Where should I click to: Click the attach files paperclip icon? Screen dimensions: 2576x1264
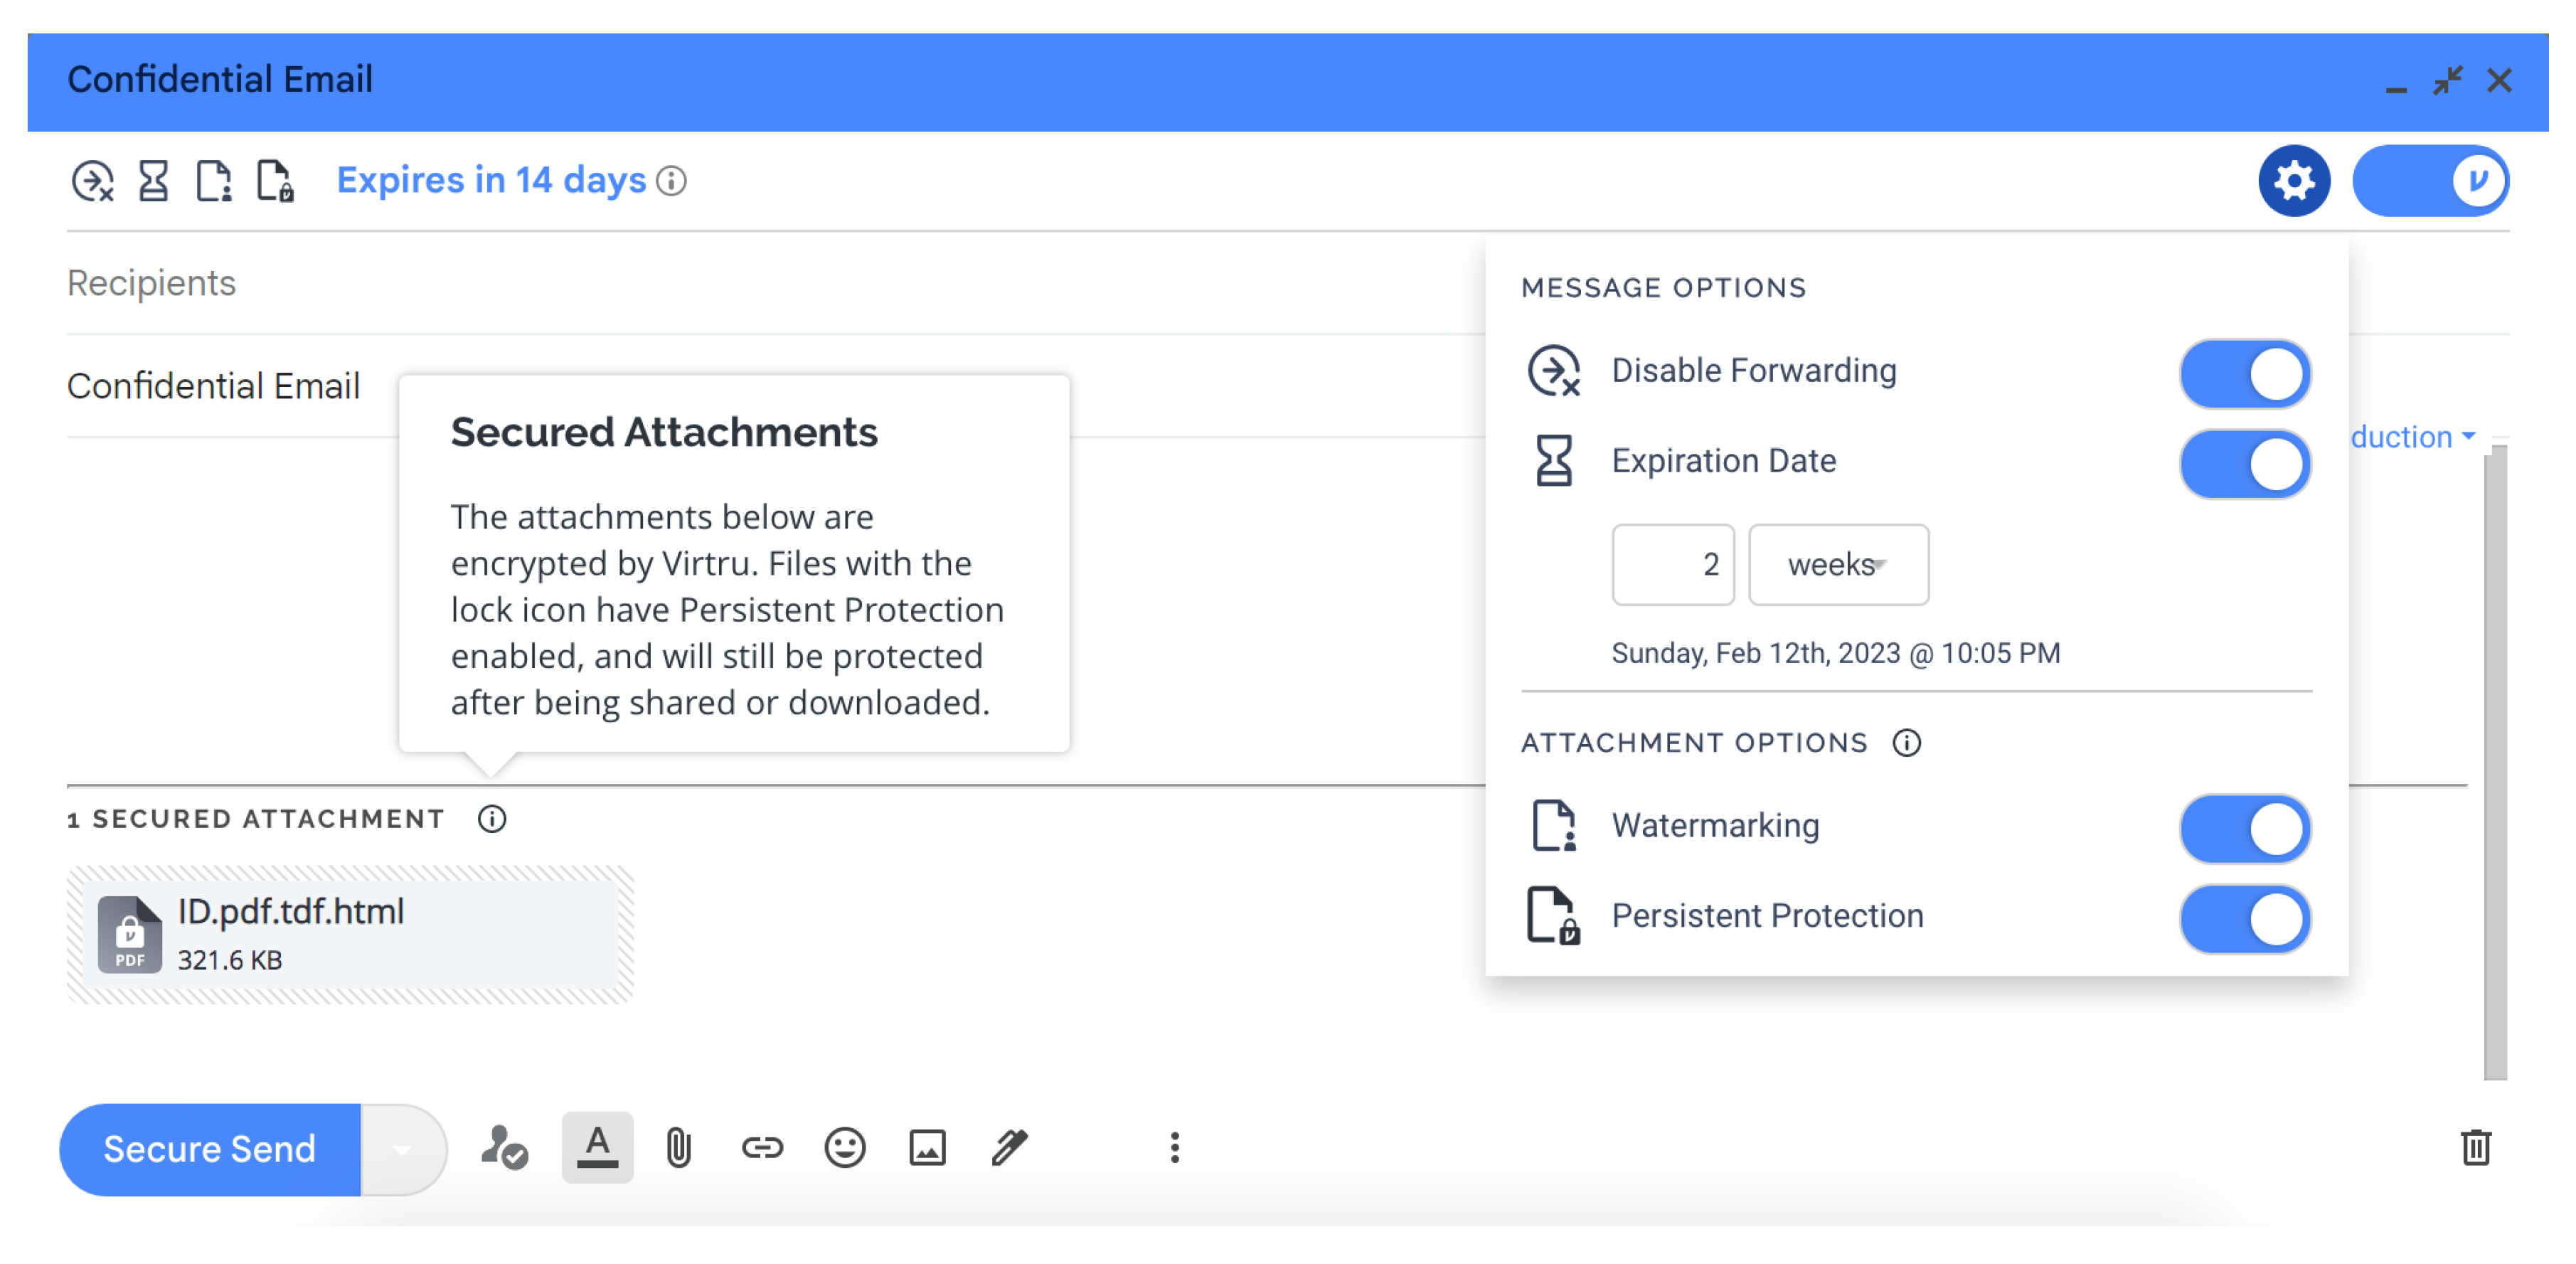pos(678,1147)
